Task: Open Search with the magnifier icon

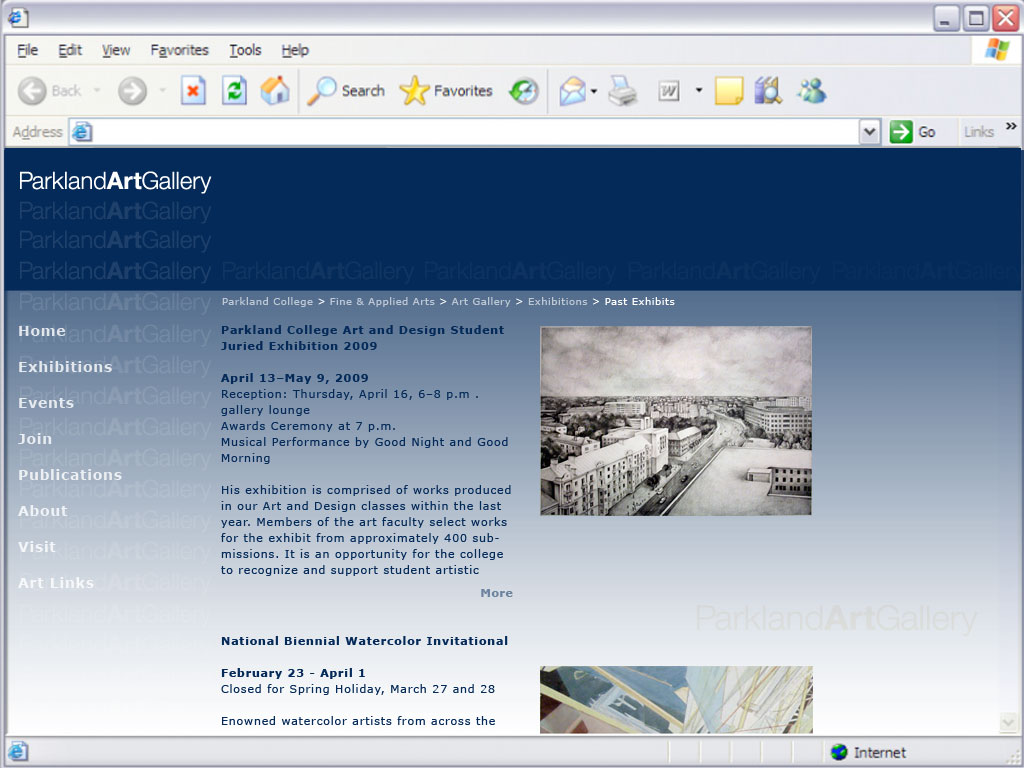Action: pos(321,91)
